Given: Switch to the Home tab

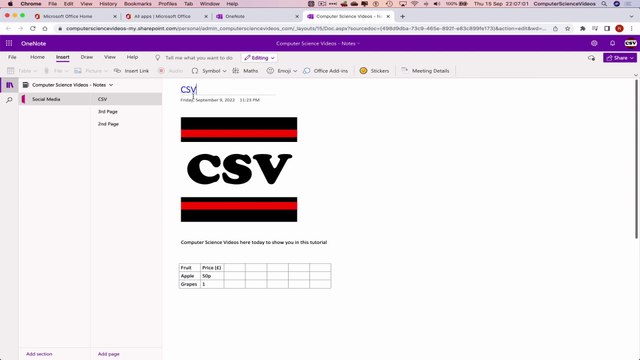Looking at the screenshot, I should tap(38, 57).
